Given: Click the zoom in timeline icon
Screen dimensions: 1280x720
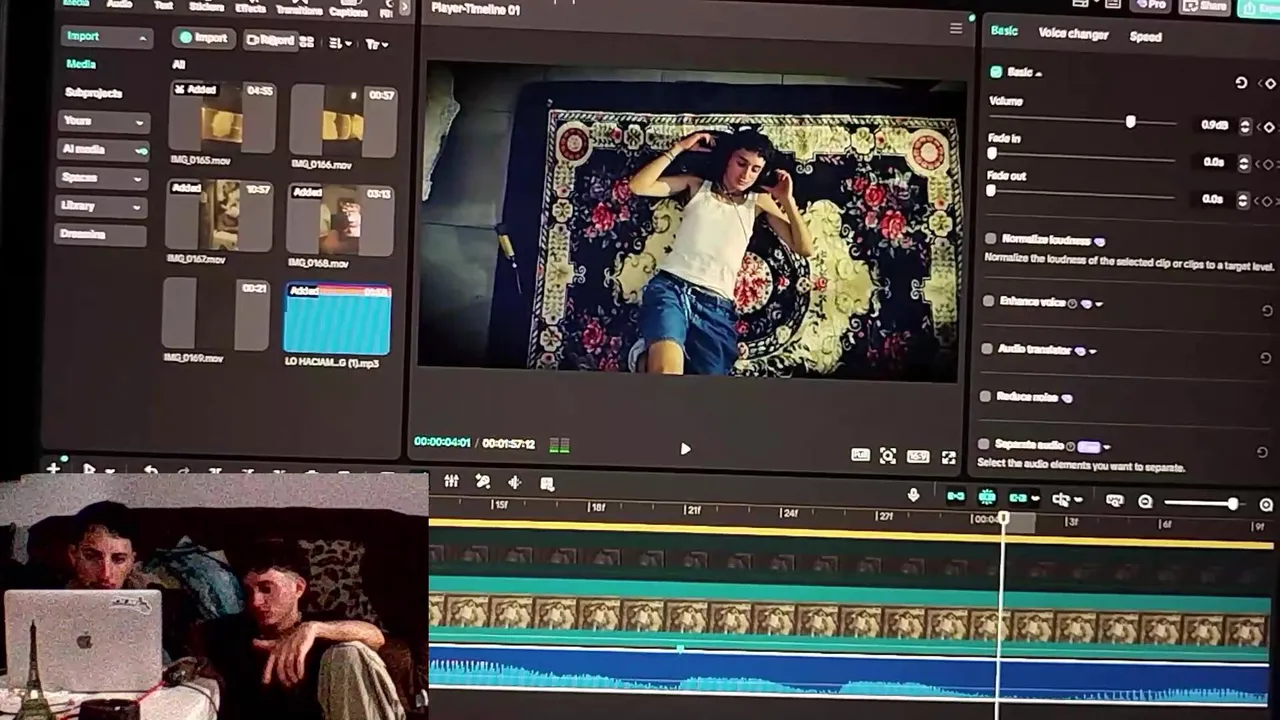Looking at the screenshot, I should coord(1266,505).
